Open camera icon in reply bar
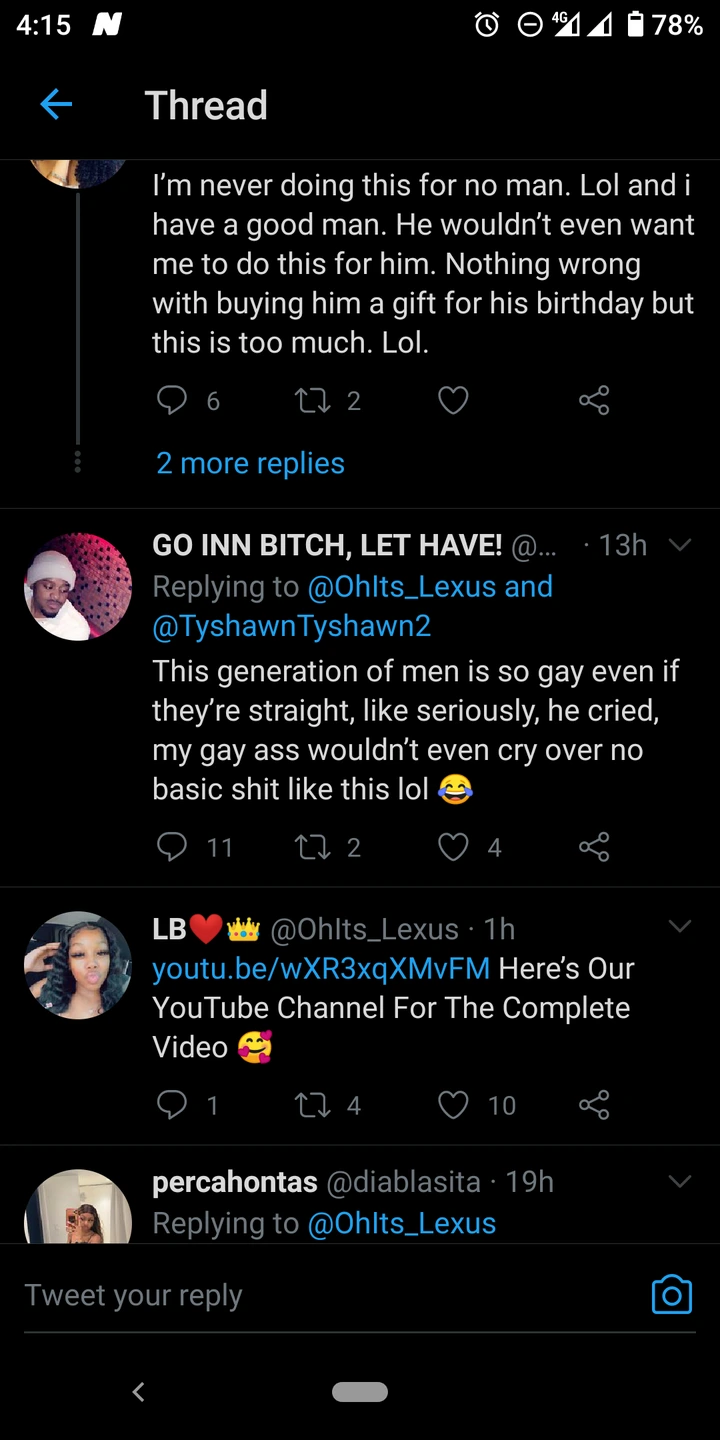The height and width of the screenshot is (1440, 720). click(x=671, y=1294)
